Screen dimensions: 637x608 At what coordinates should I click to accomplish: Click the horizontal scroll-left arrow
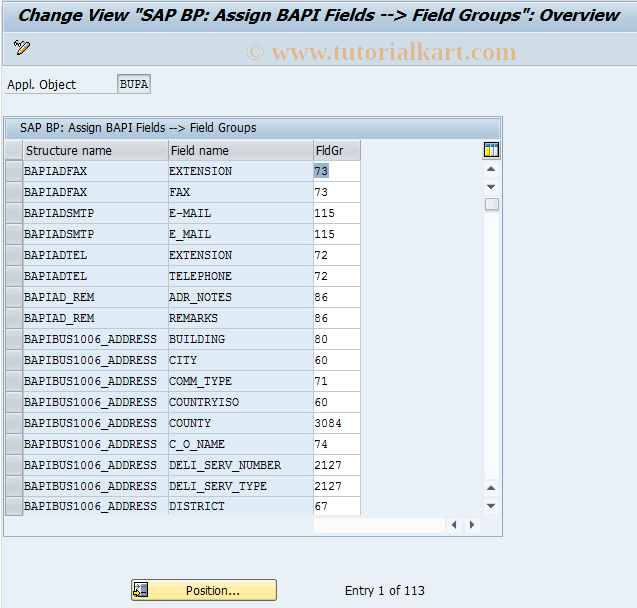454,525
